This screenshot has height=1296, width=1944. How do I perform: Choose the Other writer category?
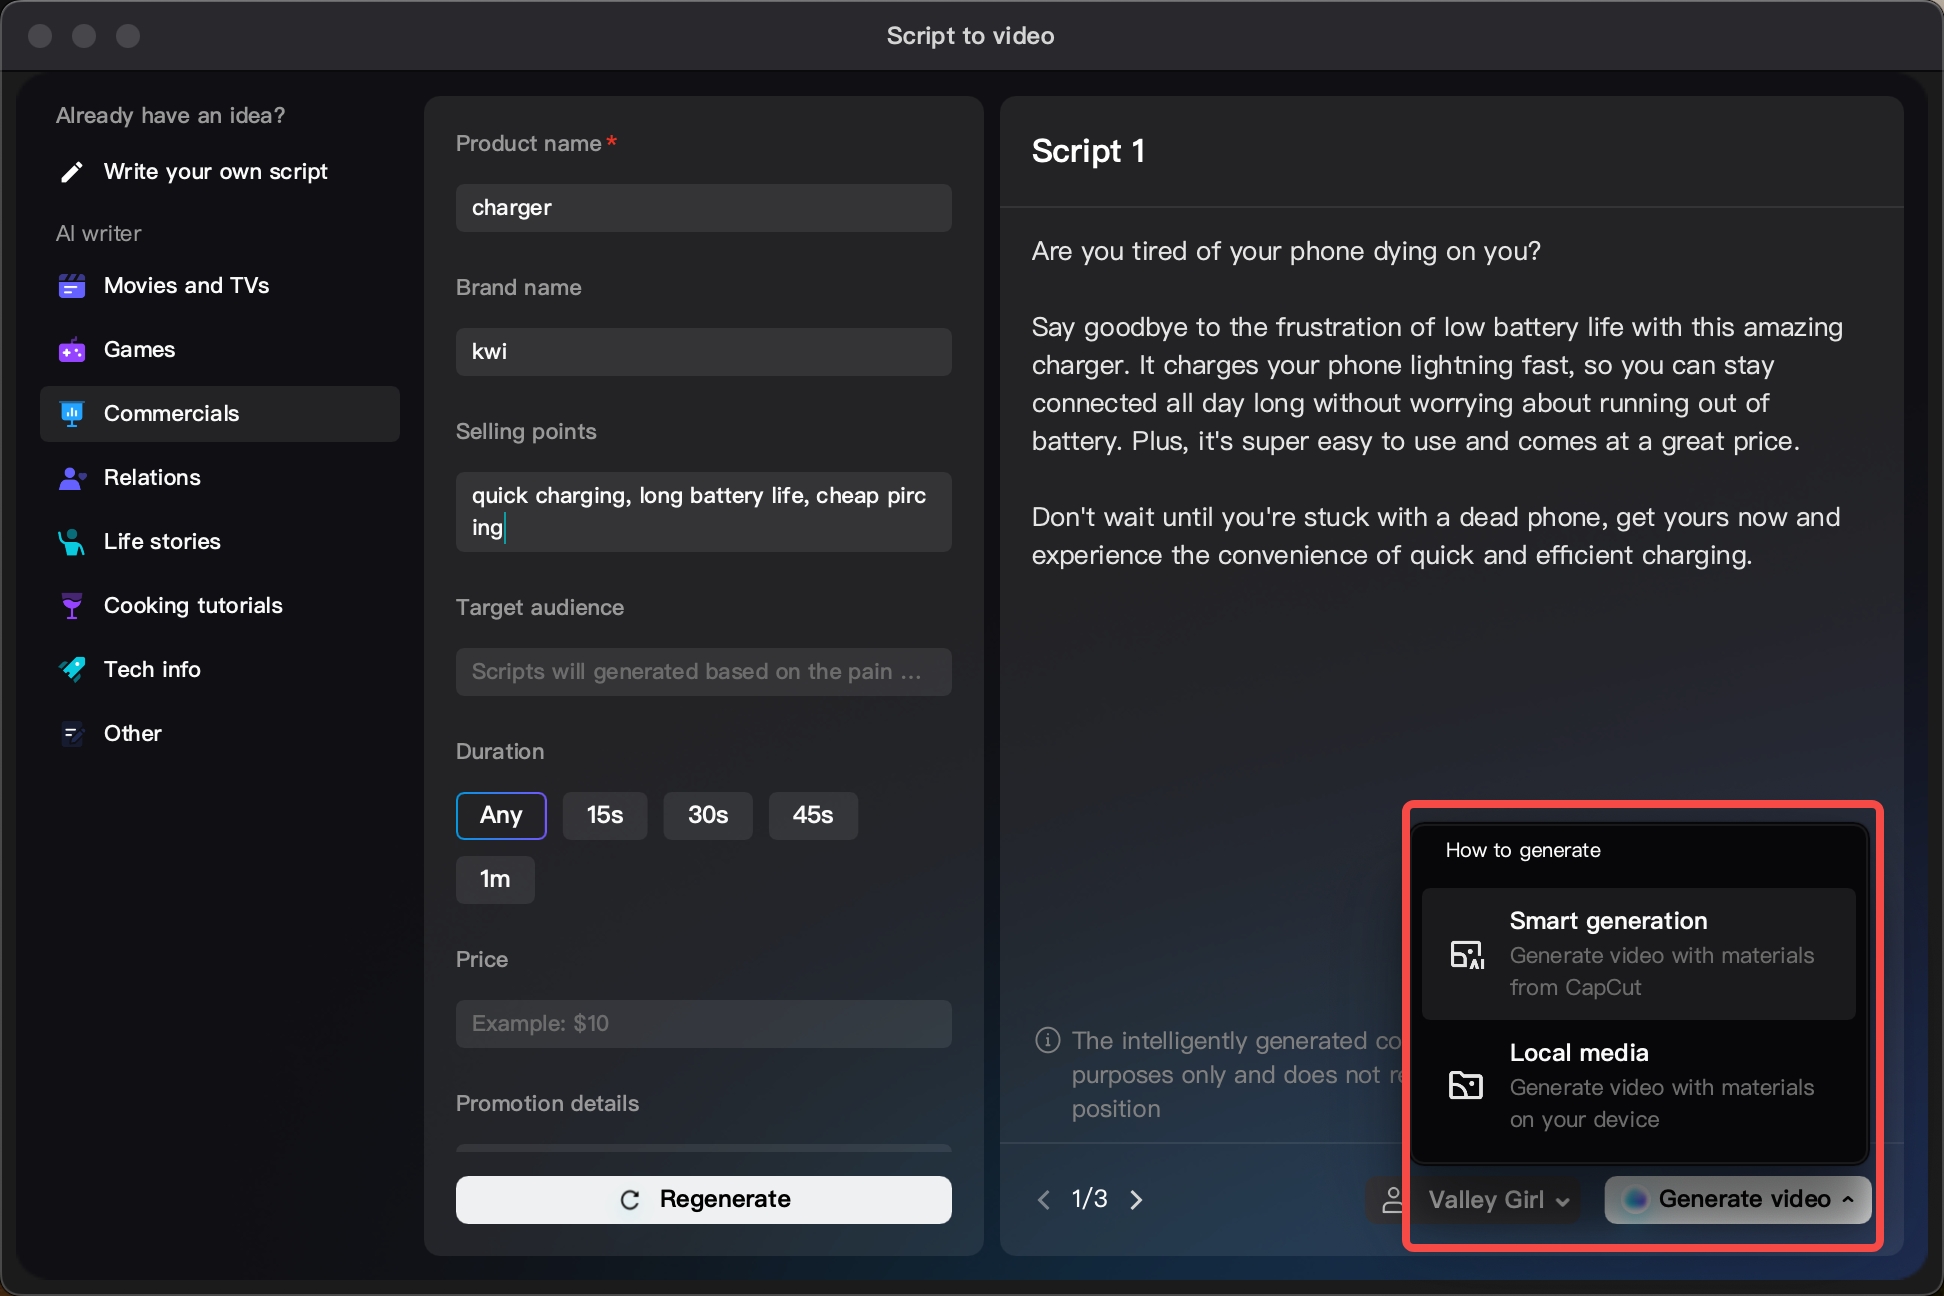(220, 734)
